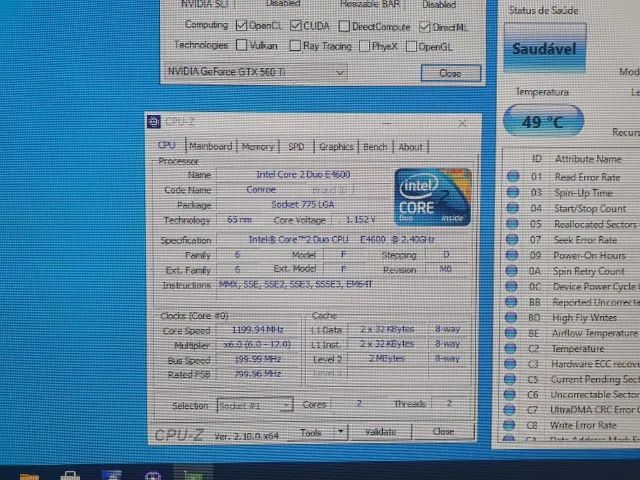Toggle the OpenGL checkbox
The width and height of the screenshot is (640, 480).
coord(411,47)
